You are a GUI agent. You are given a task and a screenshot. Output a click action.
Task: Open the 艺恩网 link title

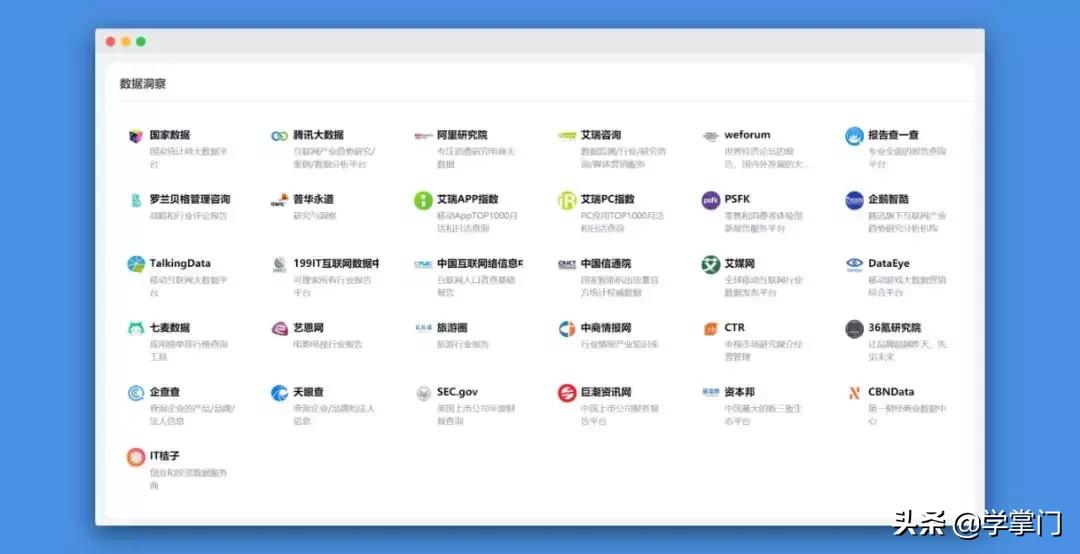pos(308,327)
